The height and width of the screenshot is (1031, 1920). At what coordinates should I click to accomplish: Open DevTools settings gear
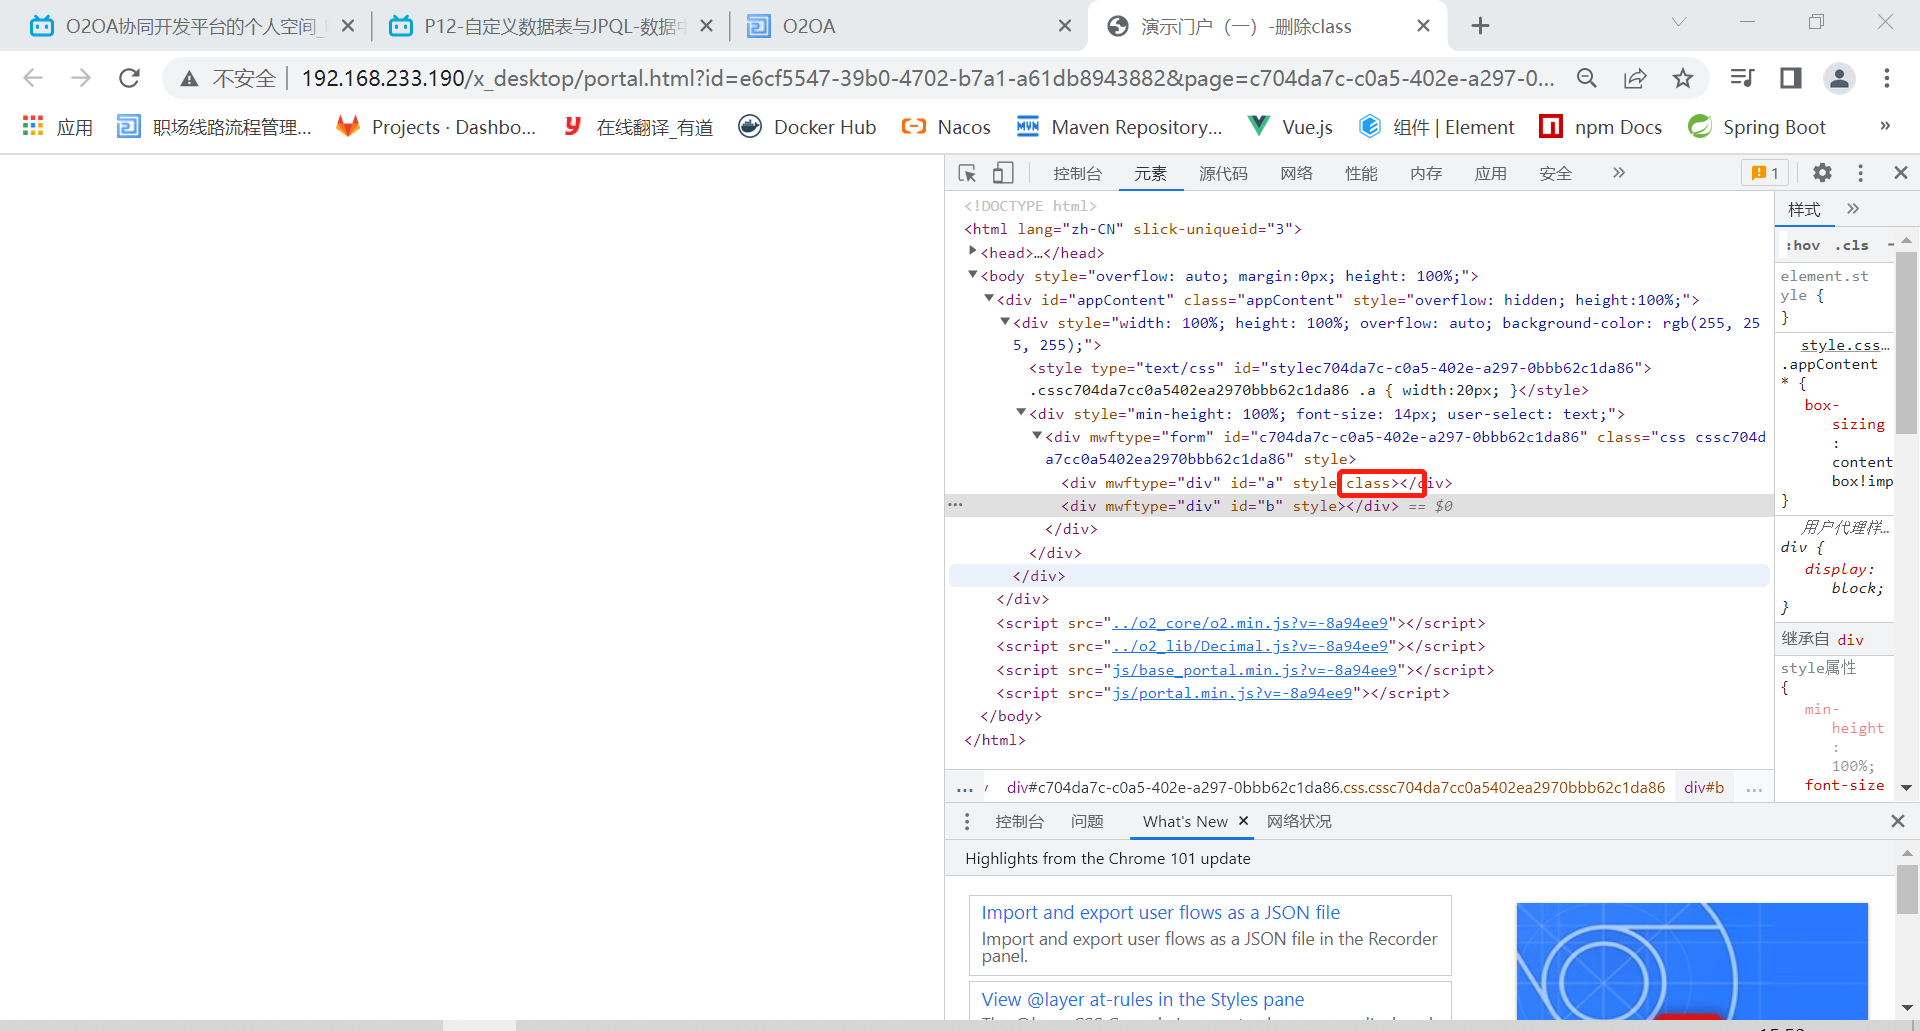tap(1822, 173)
